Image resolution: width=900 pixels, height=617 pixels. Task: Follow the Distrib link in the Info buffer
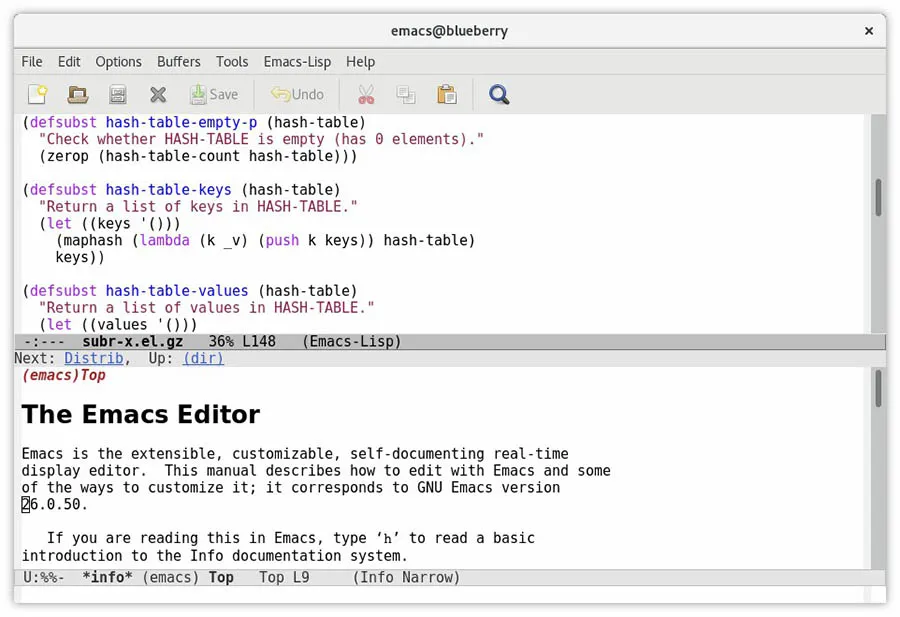96,358
